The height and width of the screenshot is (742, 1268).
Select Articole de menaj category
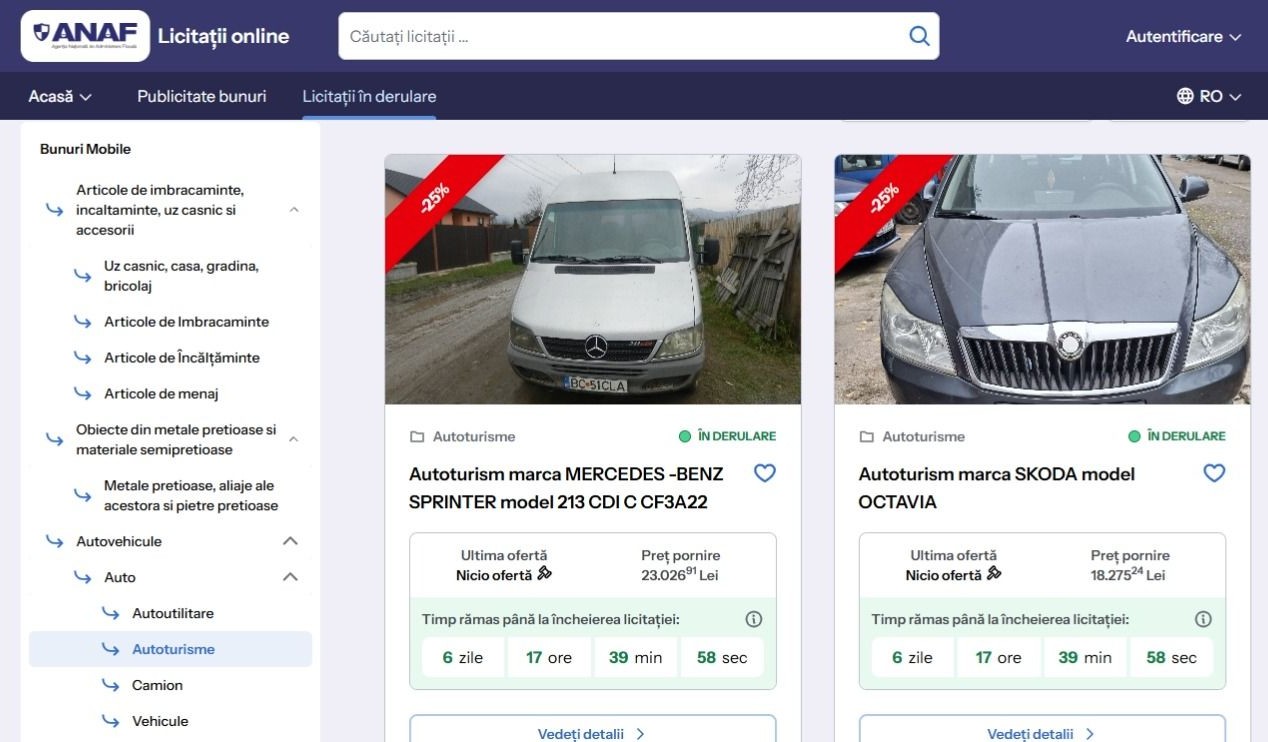(161, 393)
